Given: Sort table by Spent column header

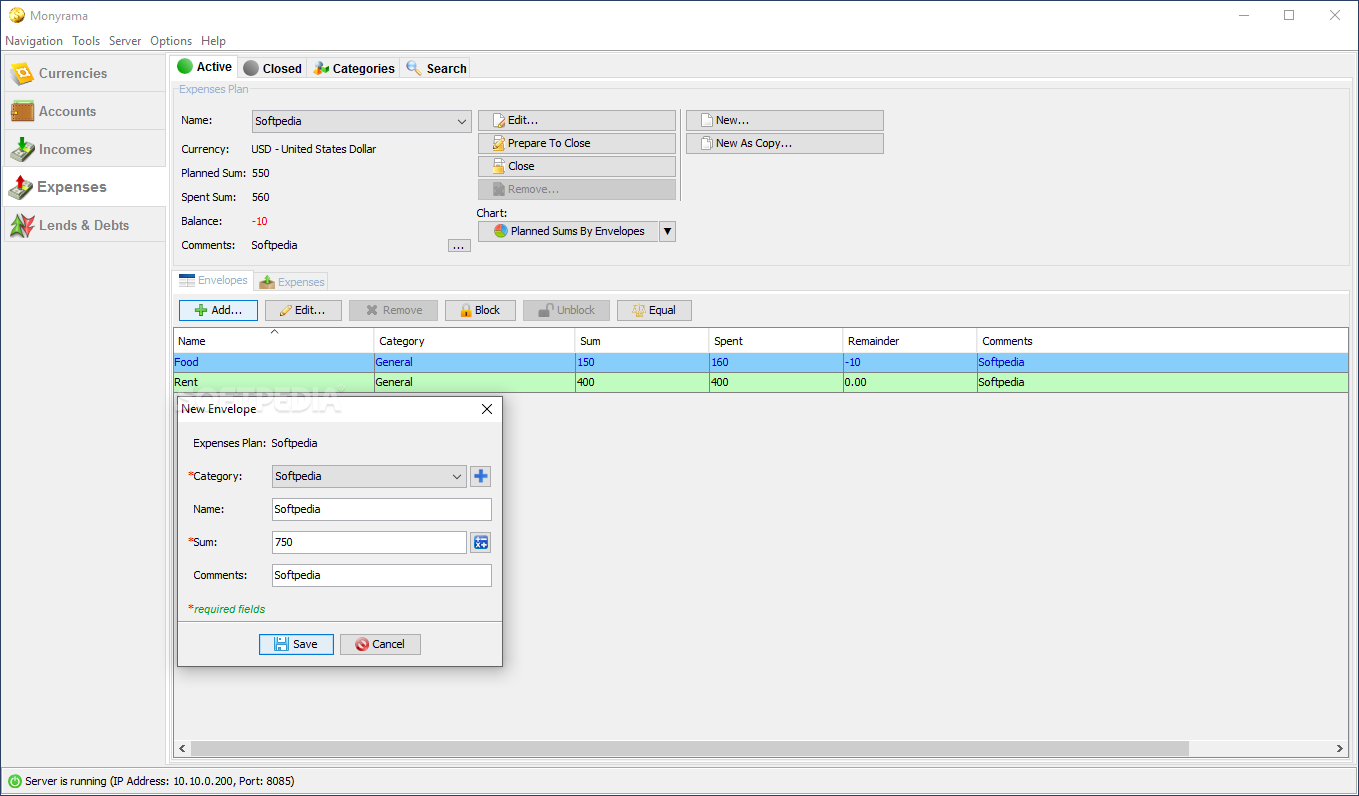Looking at the screenshot, I should click(x=776, y=340).
